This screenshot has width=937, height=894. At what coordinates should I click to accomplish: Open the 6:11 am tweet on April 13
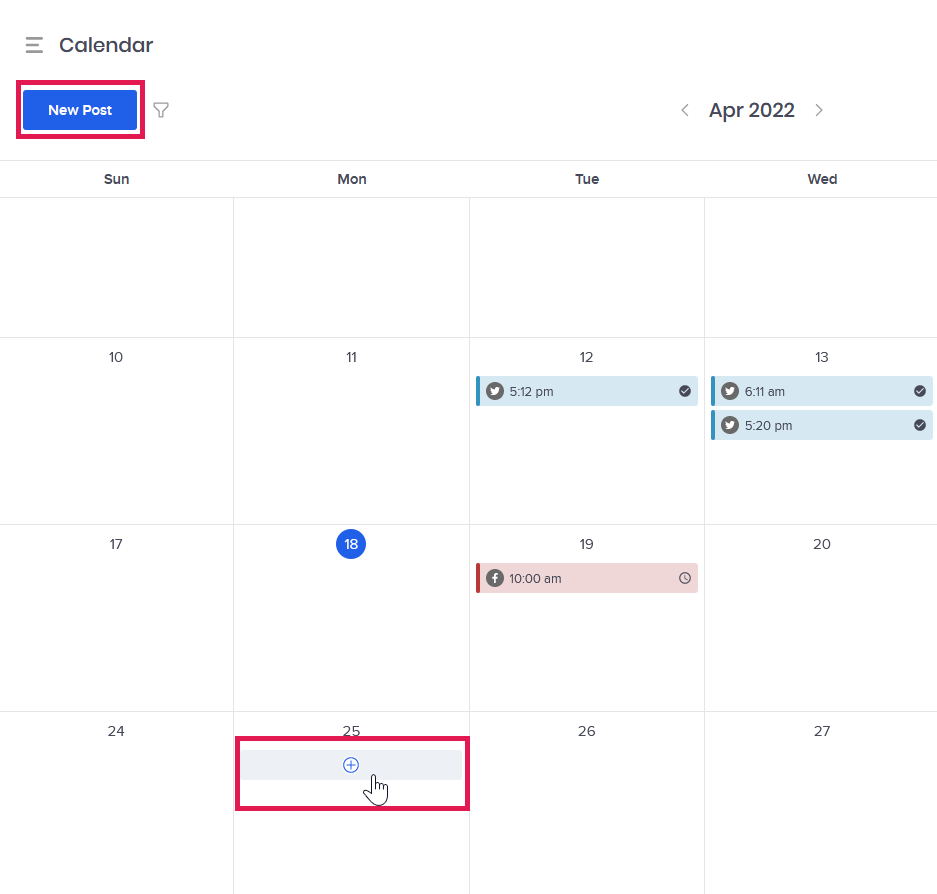pyautogui.click(x=820, y=391)
